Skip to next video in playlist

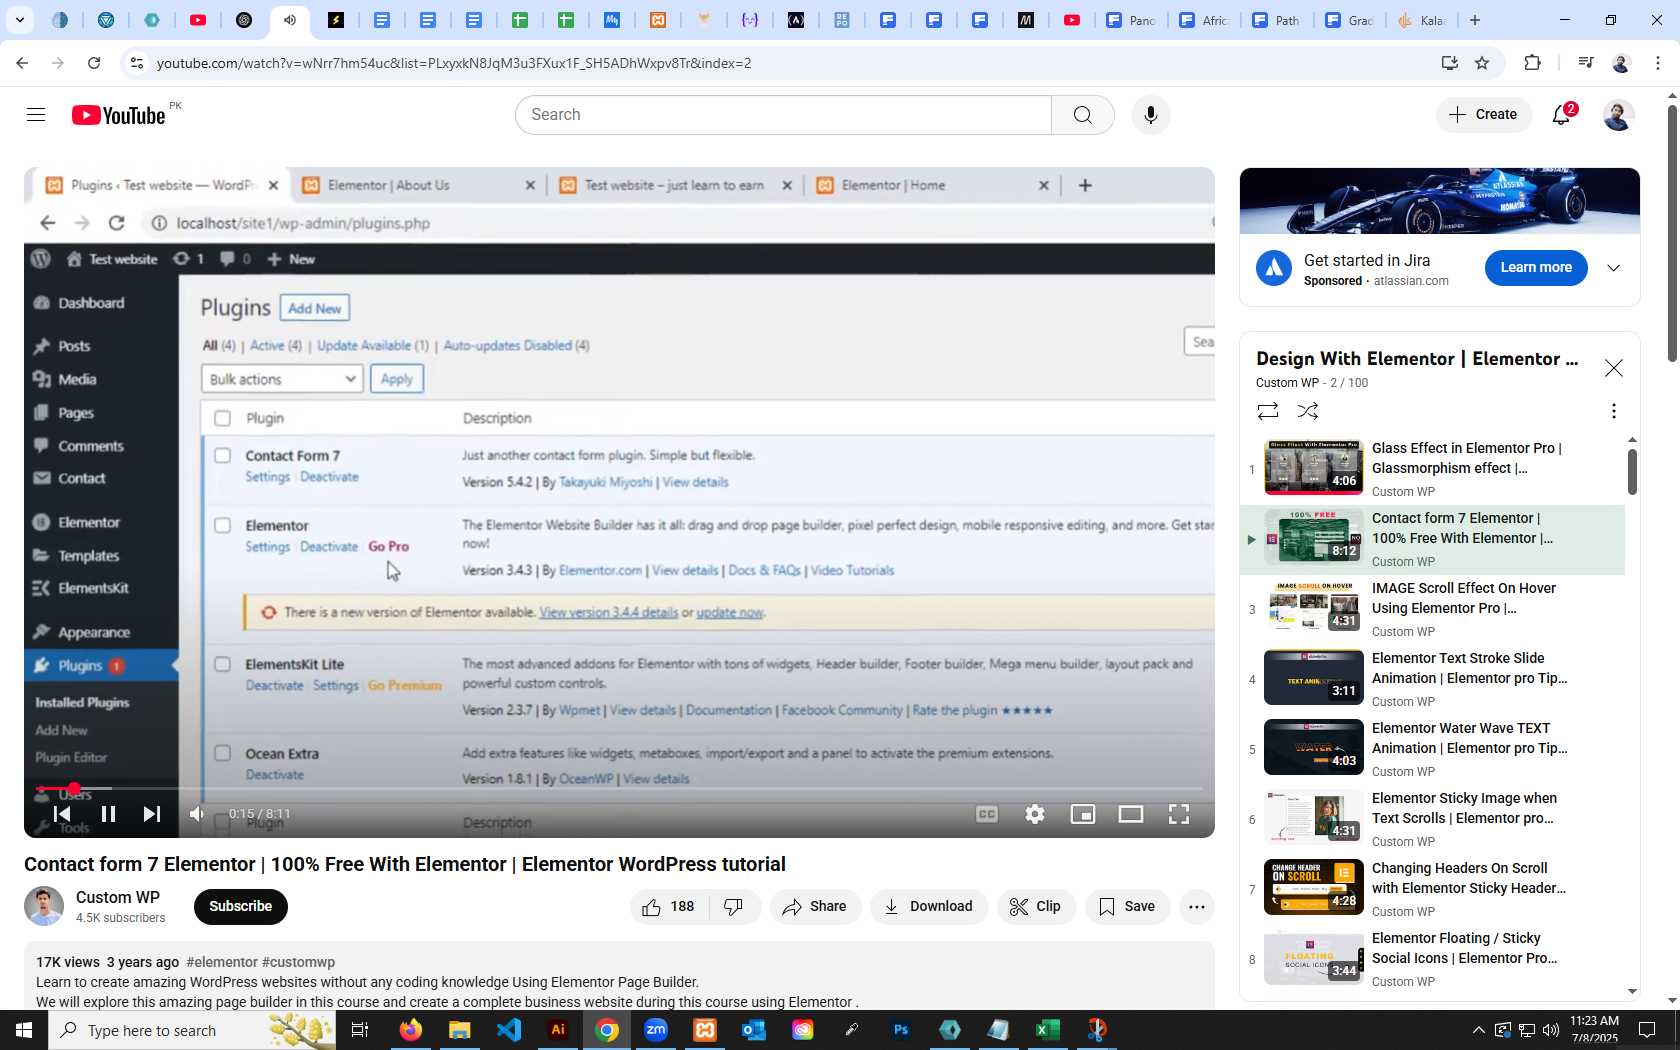pyautogui.click(x=152, y=814)
